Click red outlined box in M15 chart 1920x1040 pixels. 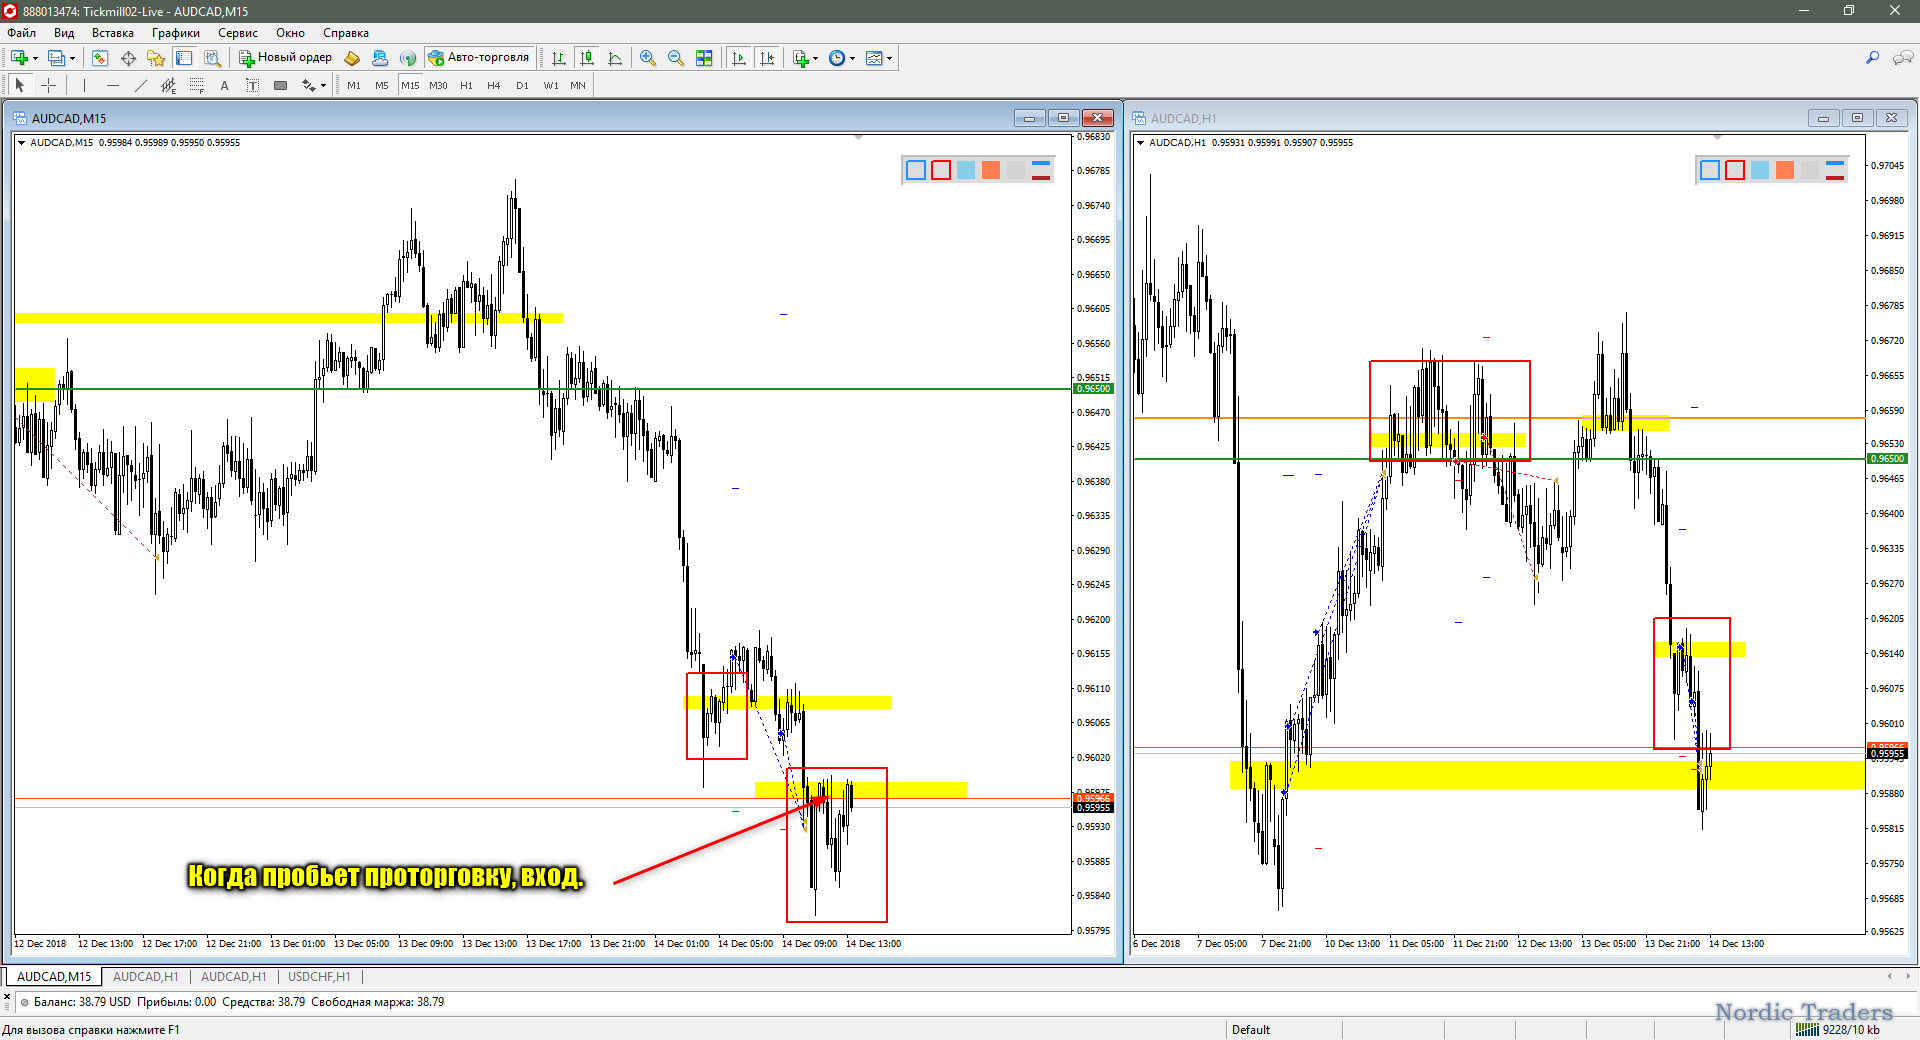941,170
